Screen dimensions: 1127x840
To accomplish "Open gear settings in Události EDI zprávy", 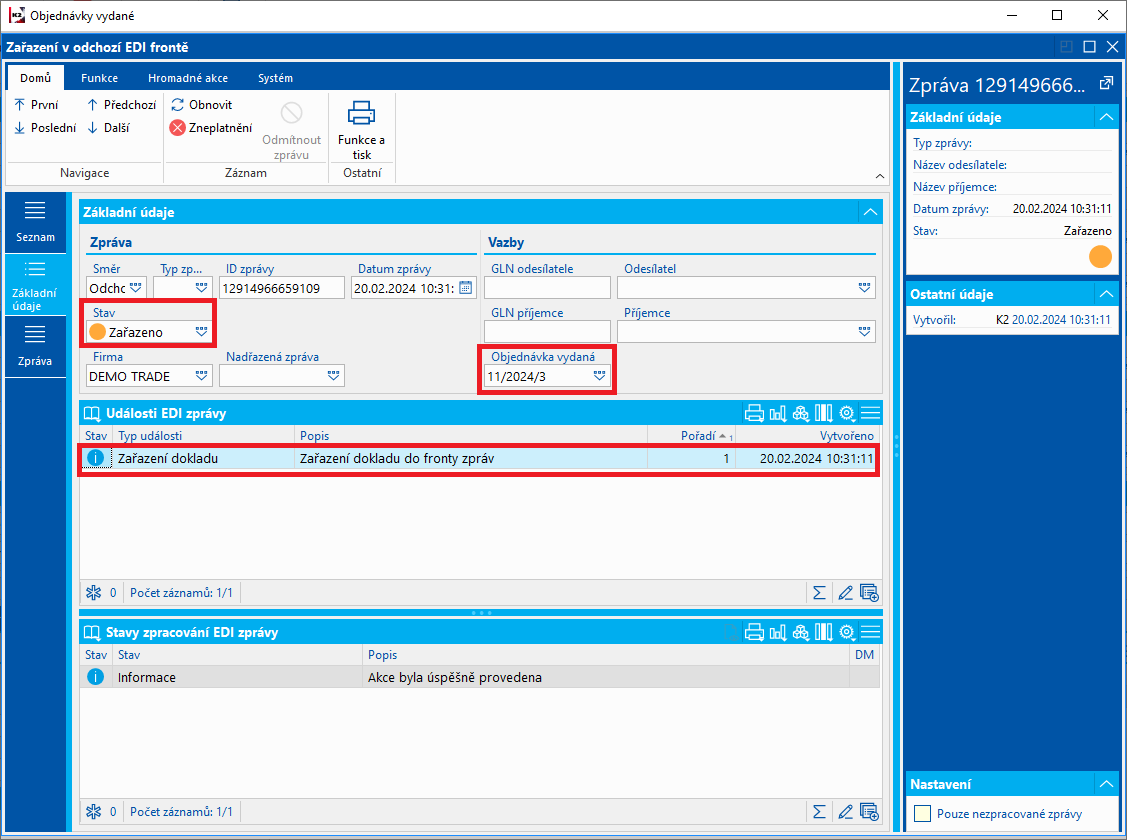I will pos(847,413).
